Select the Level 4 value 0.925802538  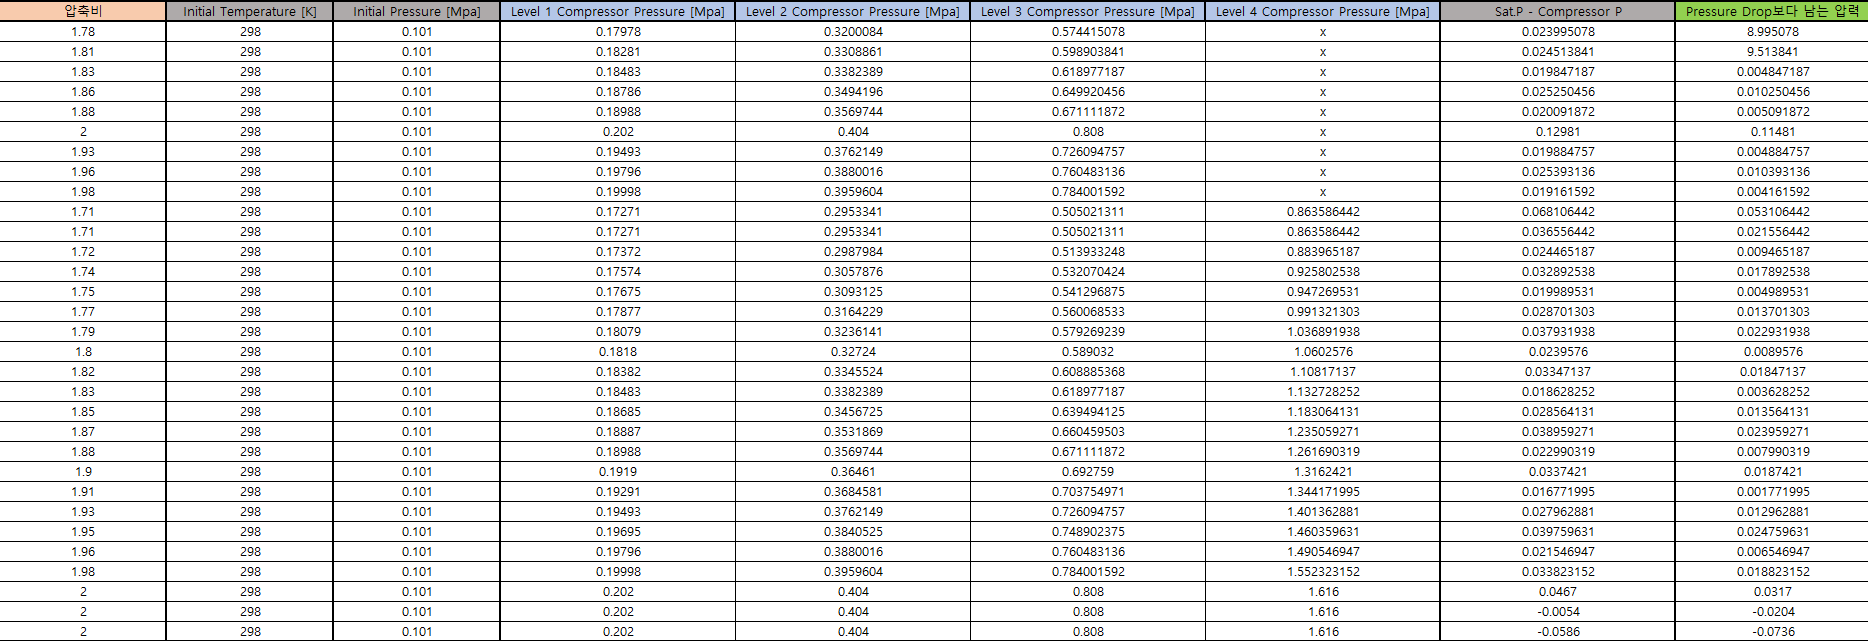[1323, 271]
